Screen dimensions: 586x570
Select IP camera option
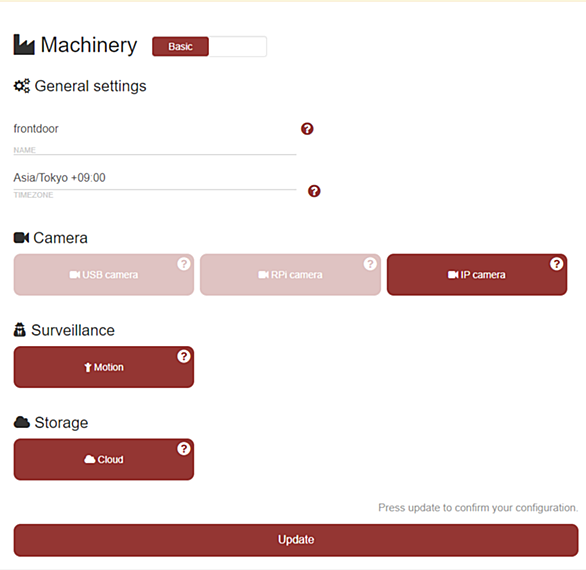(477, 275)
